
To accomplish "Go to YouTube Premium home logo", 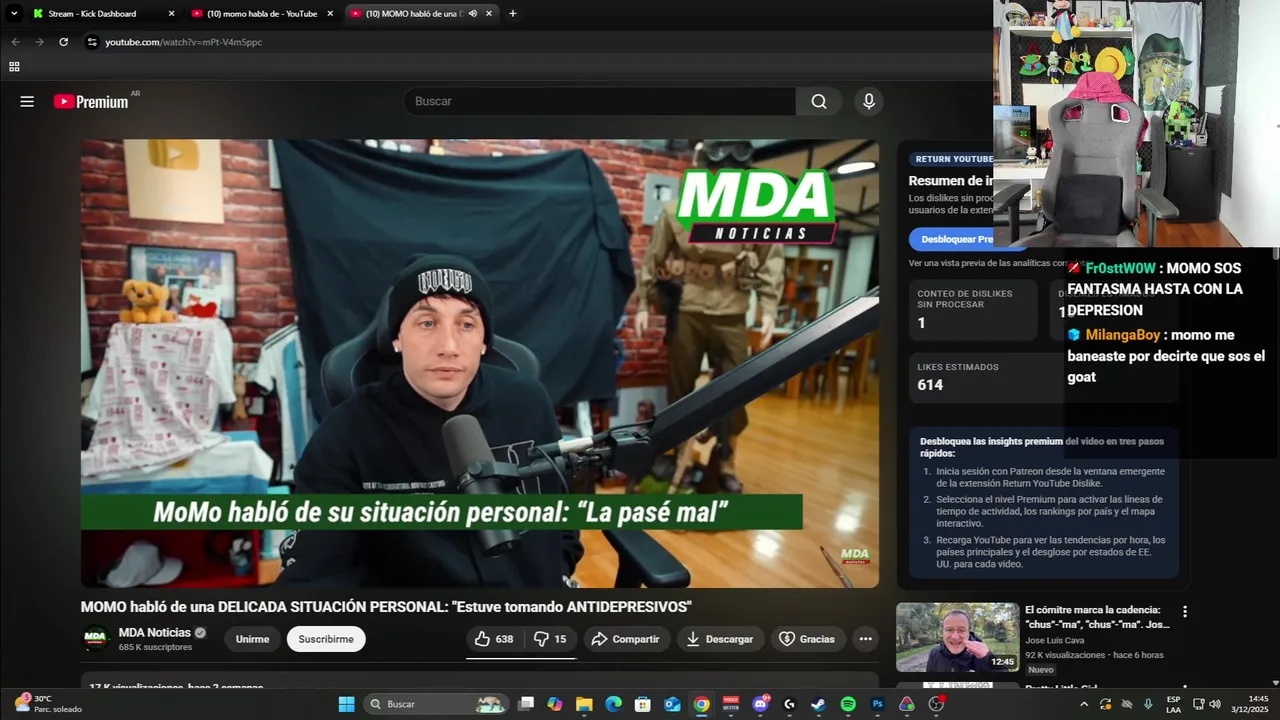I will coord(91,101).
